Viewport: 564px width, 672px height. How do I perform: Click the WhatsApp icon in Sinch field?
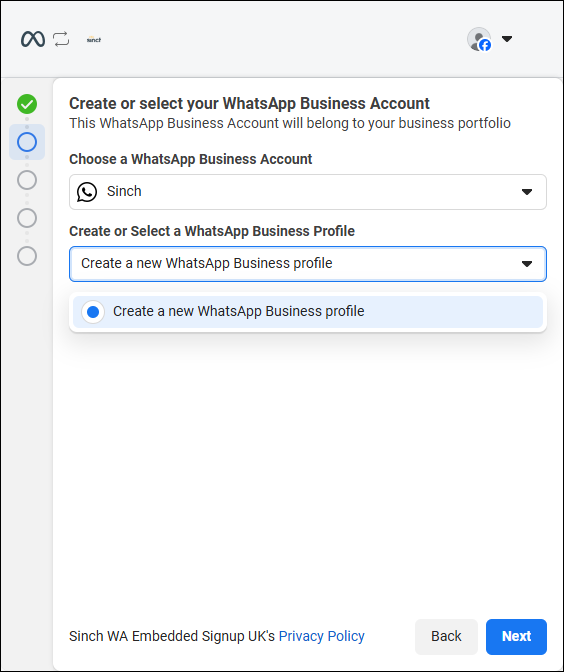(87, 192)
